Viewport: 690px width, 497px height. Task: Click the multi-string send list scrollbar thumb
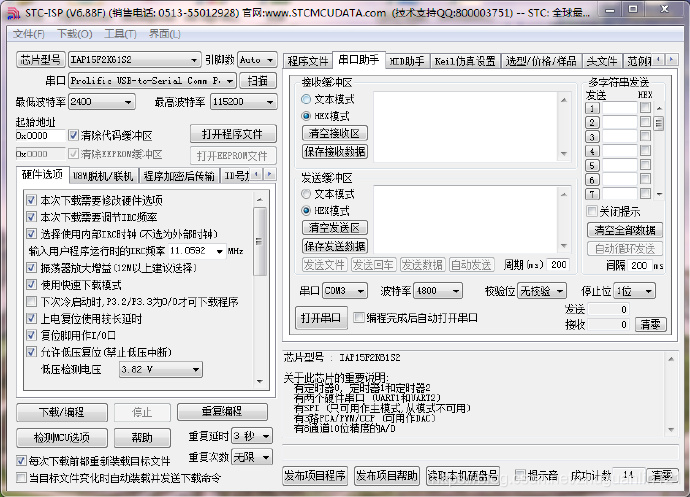(659, 123)
